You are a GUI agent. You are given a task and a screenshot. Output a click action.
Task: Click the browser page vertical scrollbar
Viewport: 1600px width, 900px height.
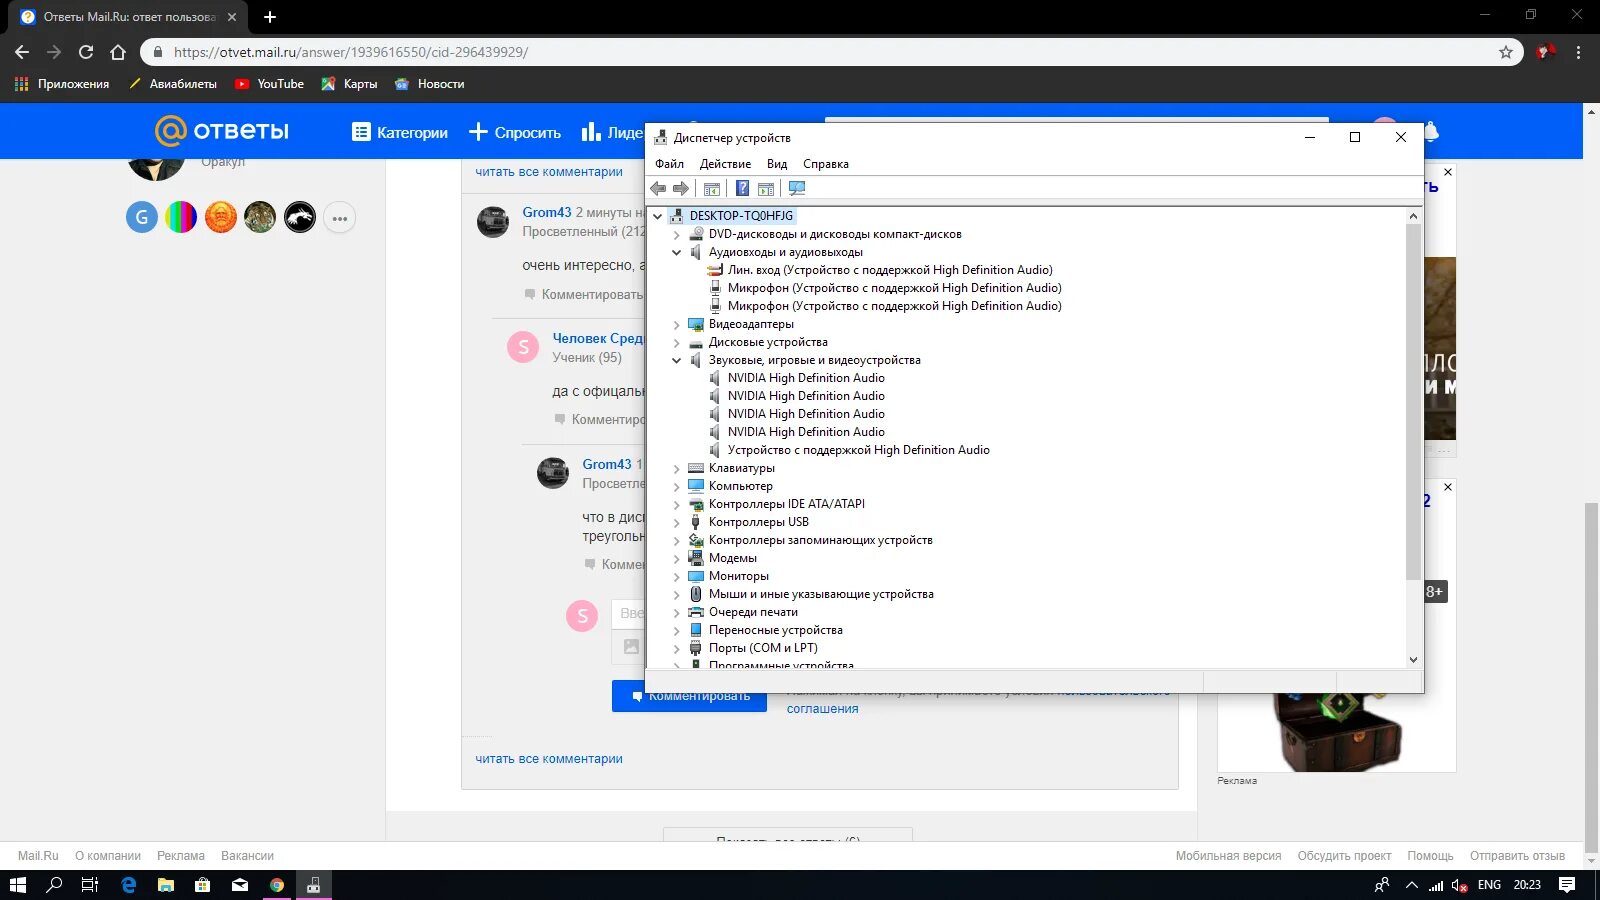point(1591,680)
